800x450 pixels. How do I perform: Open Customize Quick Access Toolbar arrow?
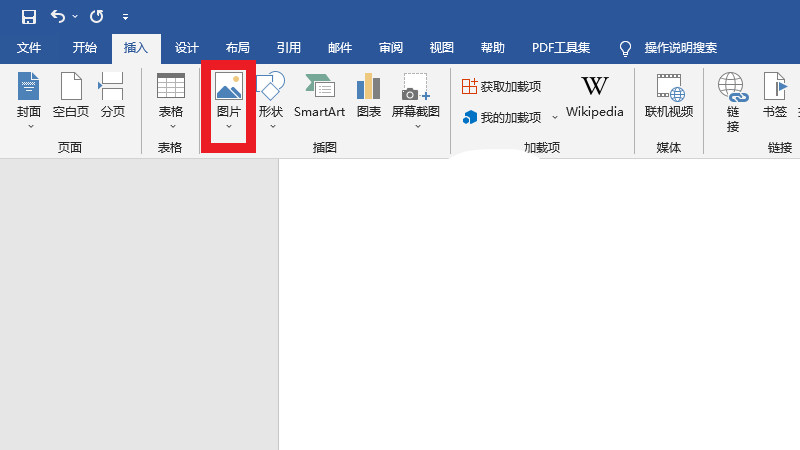pos(125,17)
